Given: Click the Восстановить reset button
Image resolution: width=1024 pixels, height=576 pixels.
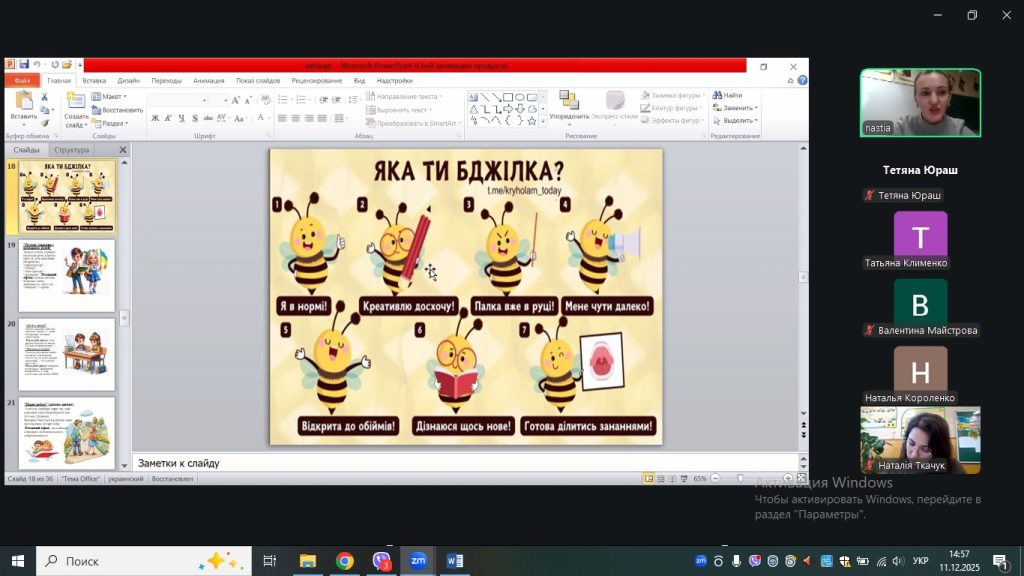Looking at the screenshot, I should [117, 110].
